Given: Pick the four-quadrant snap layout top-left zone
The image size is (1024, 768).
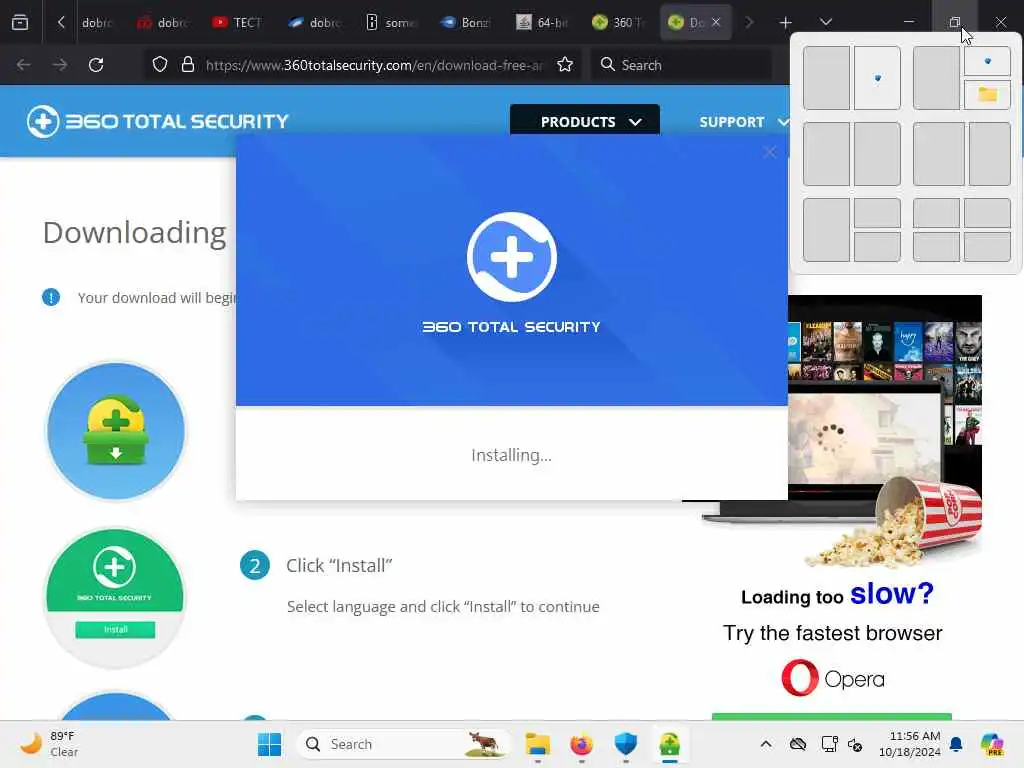Looking at the screenshot, I should (x=936, y=213).
